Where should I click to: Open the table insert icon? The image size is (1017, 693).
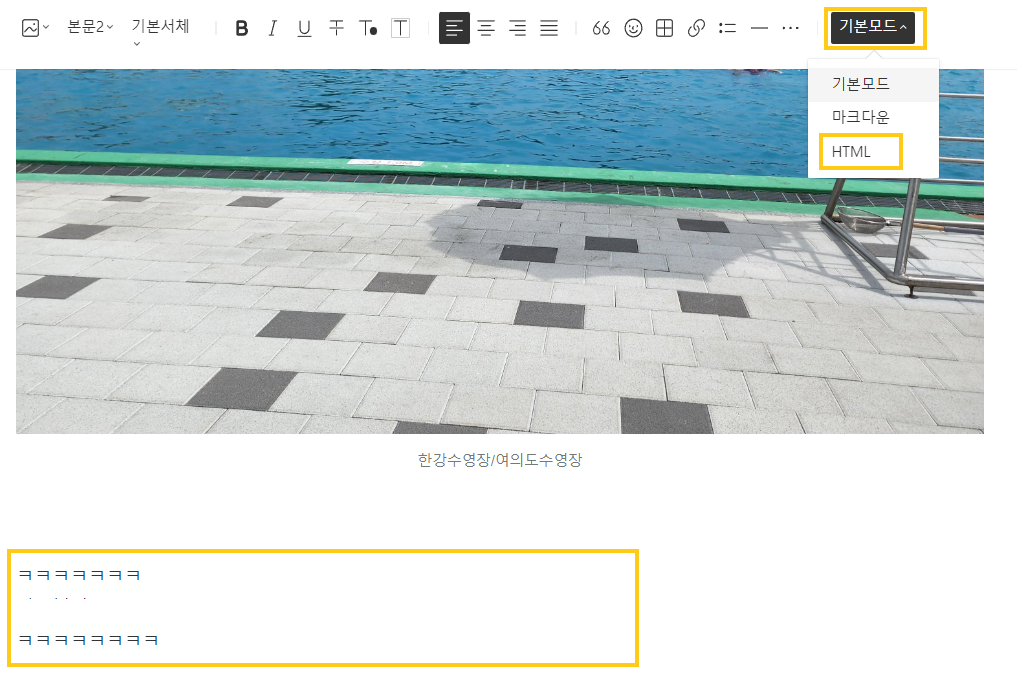coord(664,28)
